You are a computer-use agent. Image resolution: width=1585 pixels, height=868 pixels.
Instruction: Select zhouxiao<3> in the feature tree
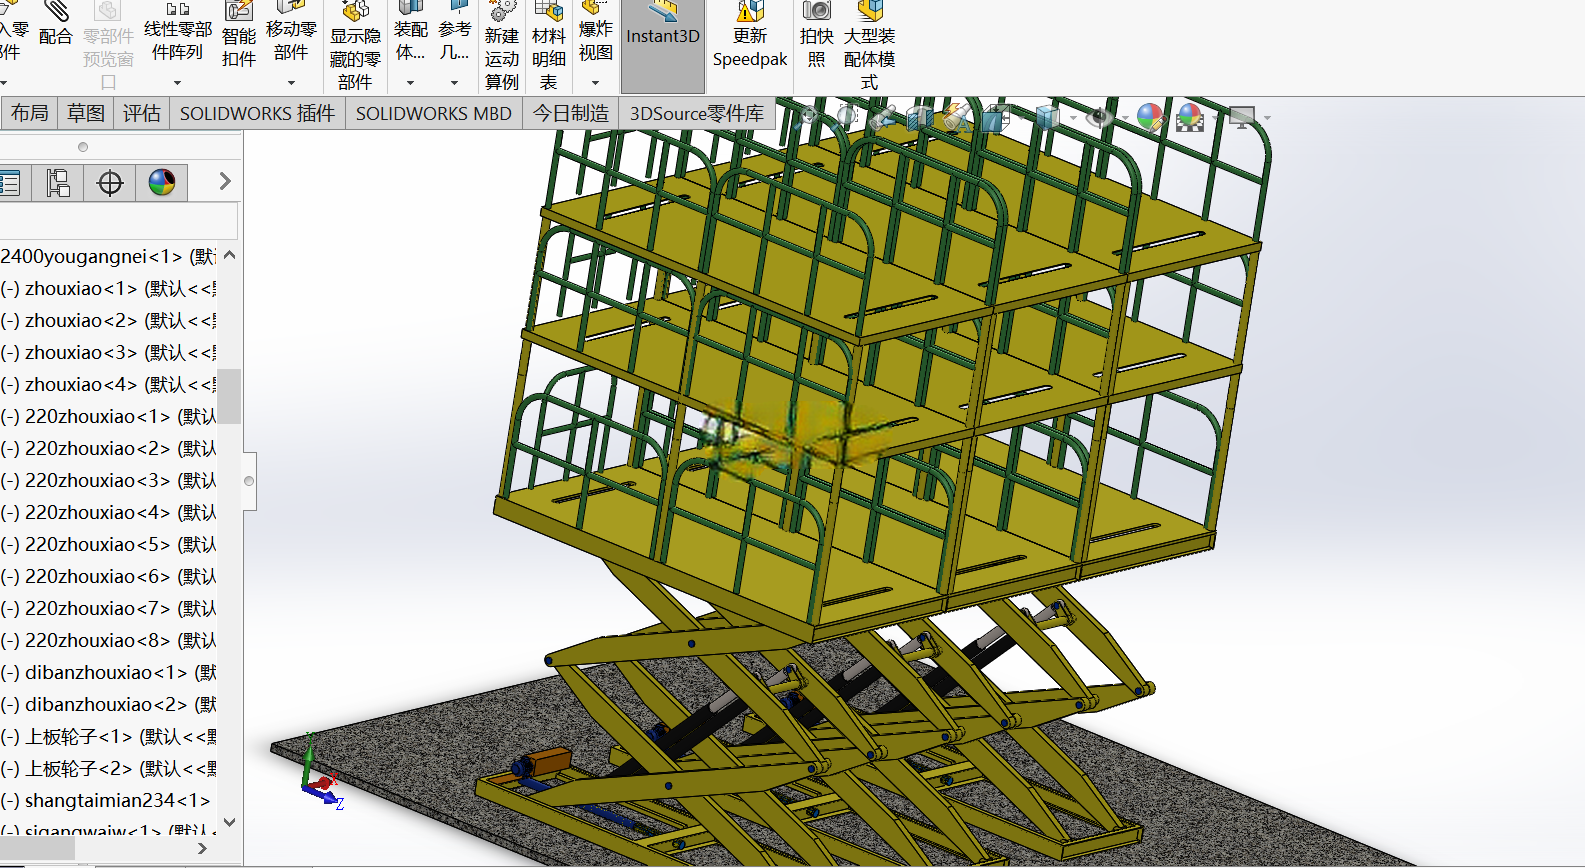point(108,352)
